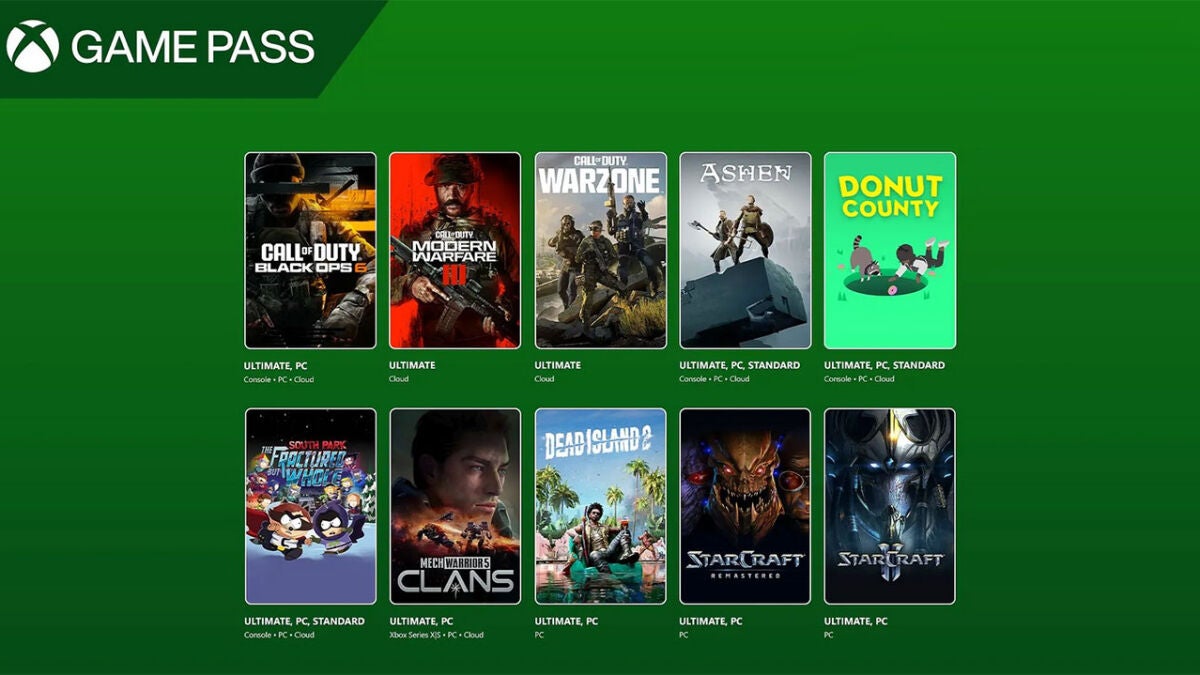Click the Xbox logo icon
The width and height of the screenshot is (1200, 675).
point(33,47)
